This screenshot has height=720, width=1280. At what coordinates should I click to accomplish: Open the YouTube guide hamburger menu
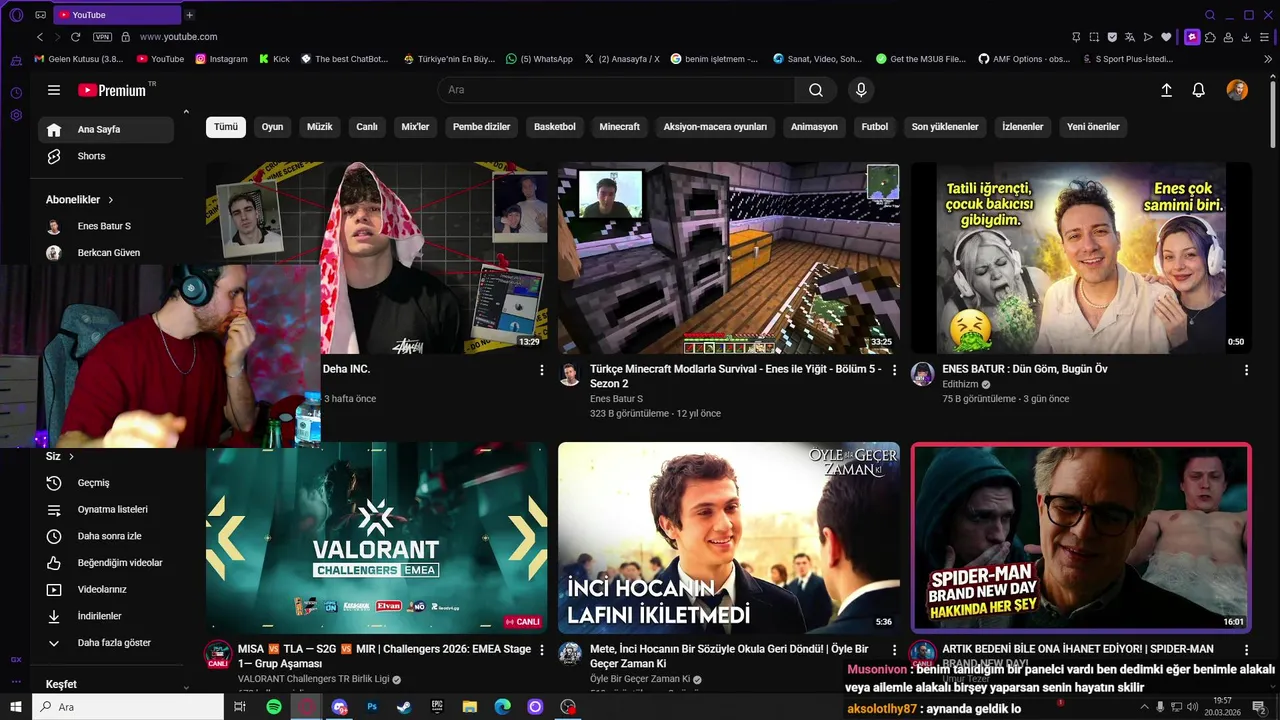pyautogui.click(x=54, y=90)
